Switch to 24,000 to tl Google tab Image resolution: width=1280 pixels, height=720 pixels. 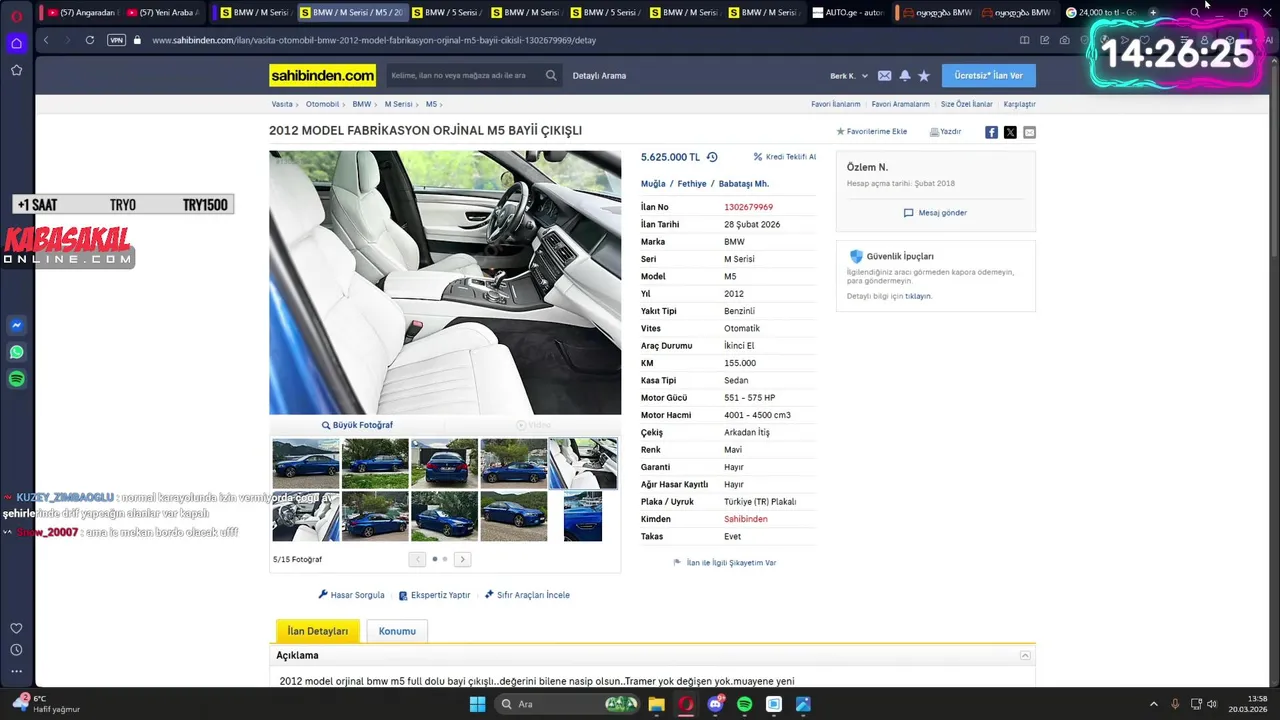click(1100, 13)
